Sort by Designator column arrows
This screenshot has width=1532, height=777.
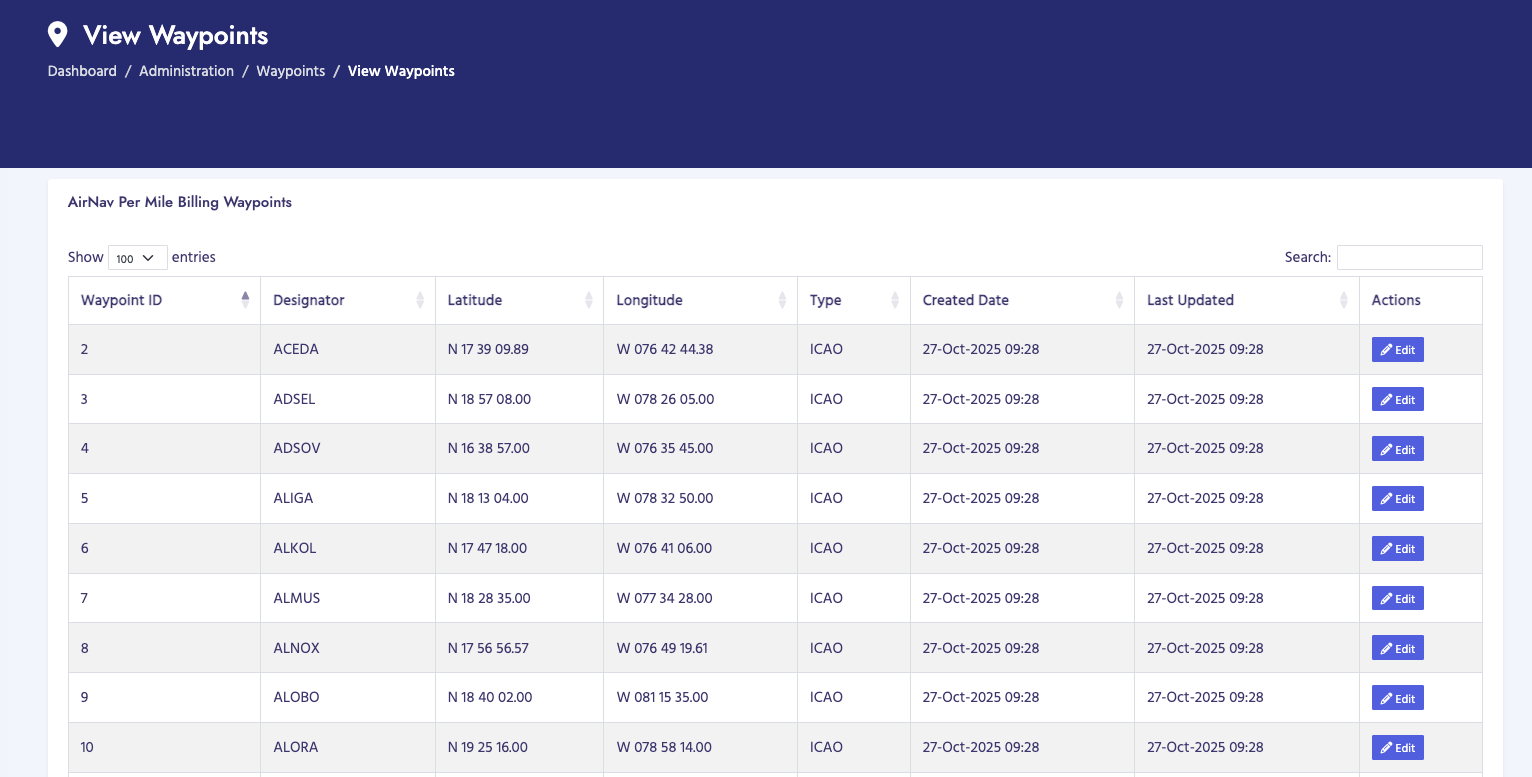pos(419,300)
